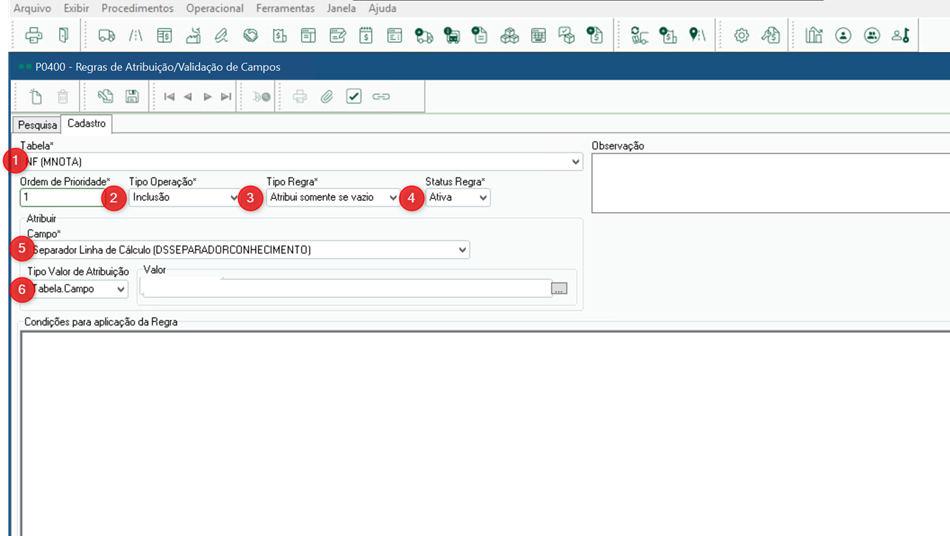950x536 pixels.
Task: Click the attachment paperclip in form toolbar
Action: (327, 96)
